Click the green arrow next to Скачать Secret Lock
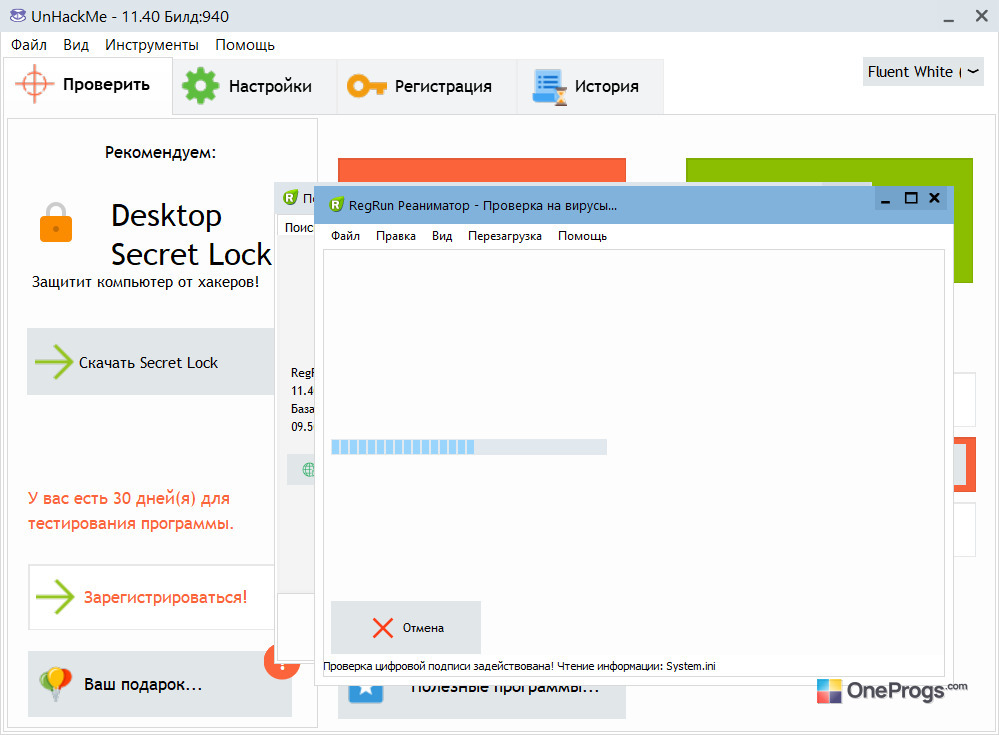Viewport: 999px width, 735px height. point(54,362)
